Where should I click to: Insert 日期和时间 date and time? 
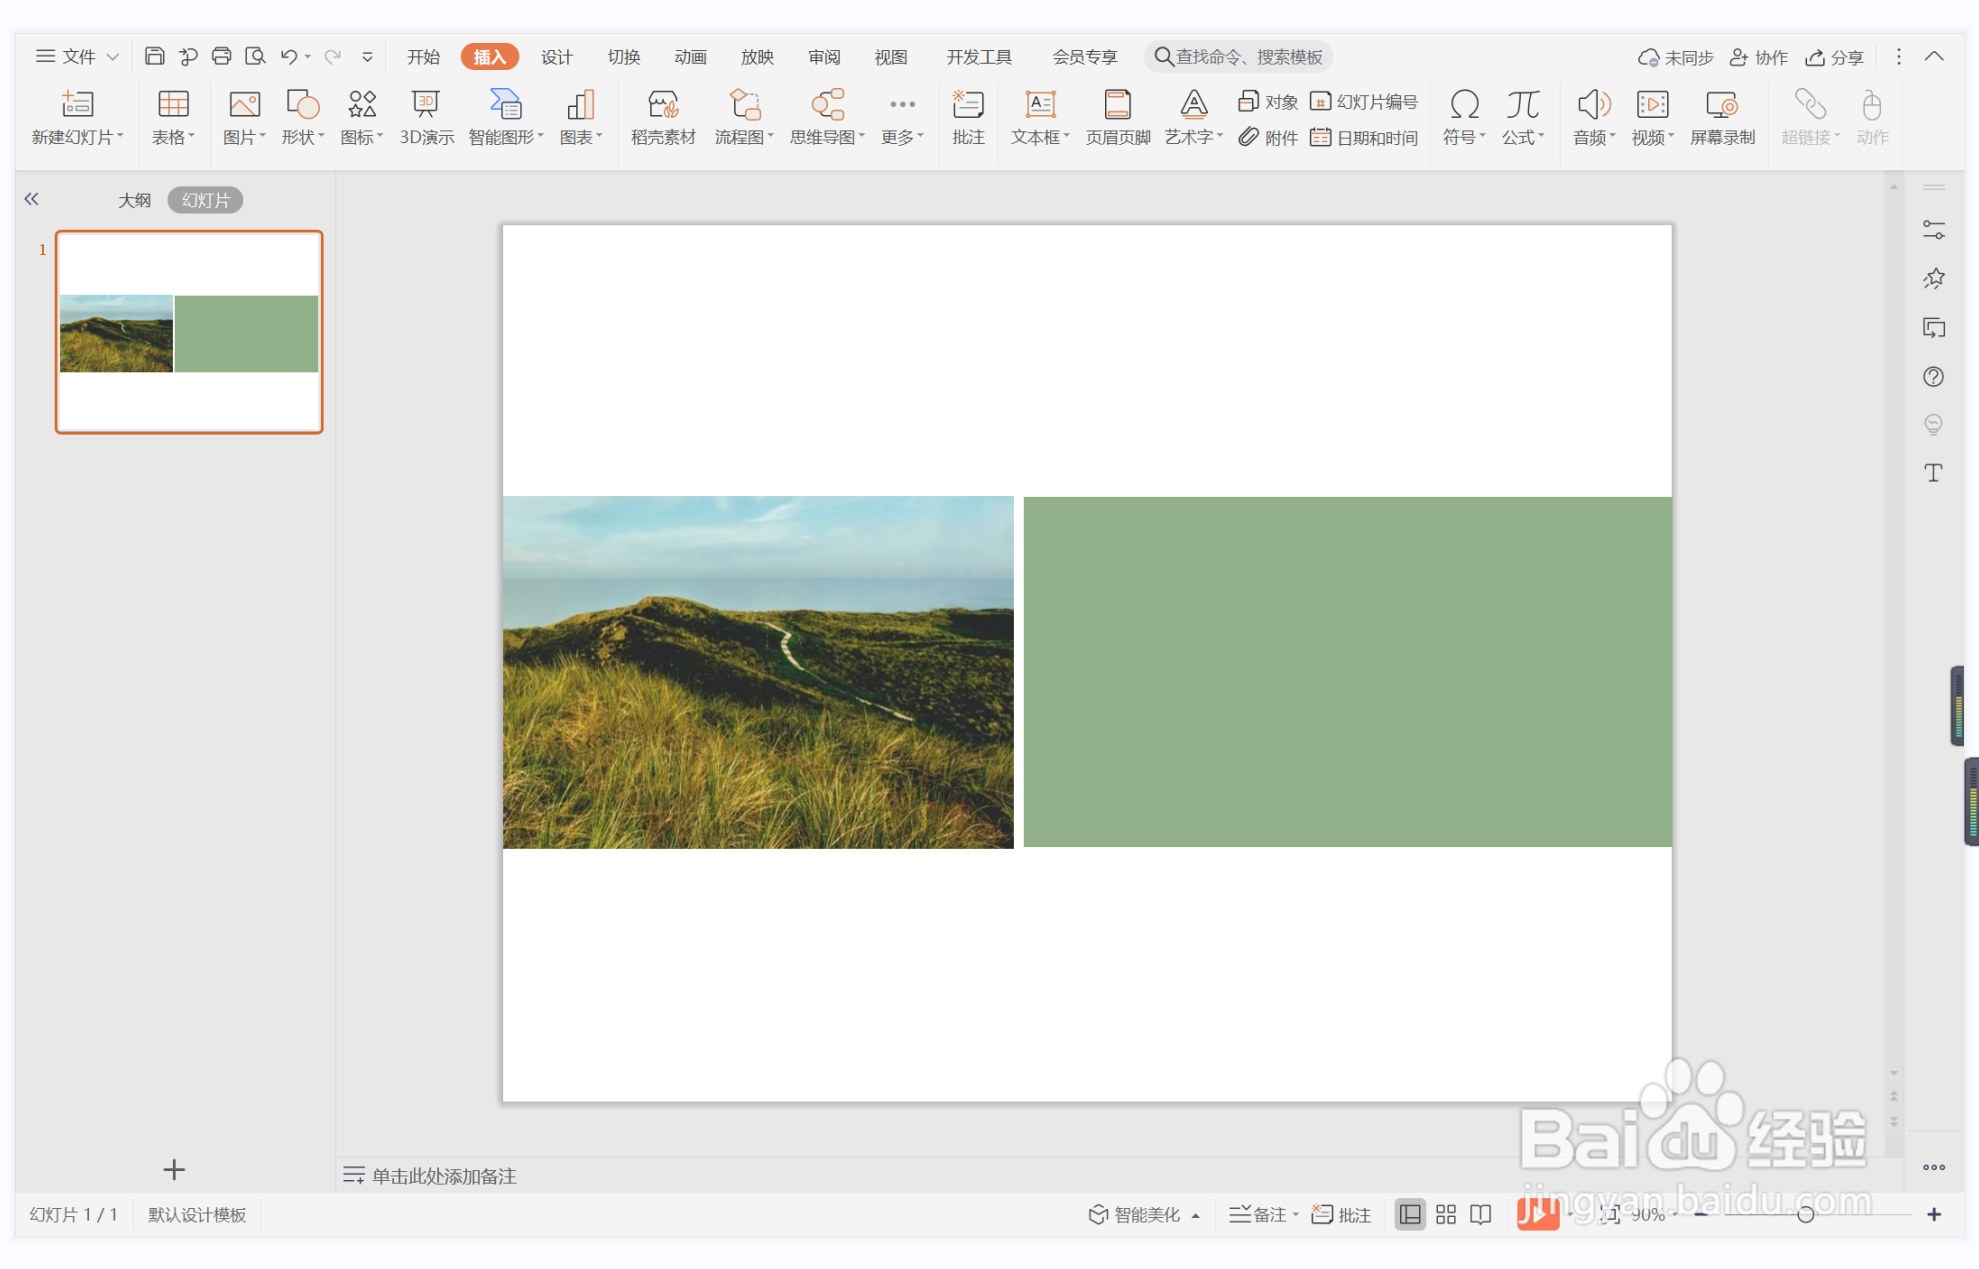(x=1364, y=137)
